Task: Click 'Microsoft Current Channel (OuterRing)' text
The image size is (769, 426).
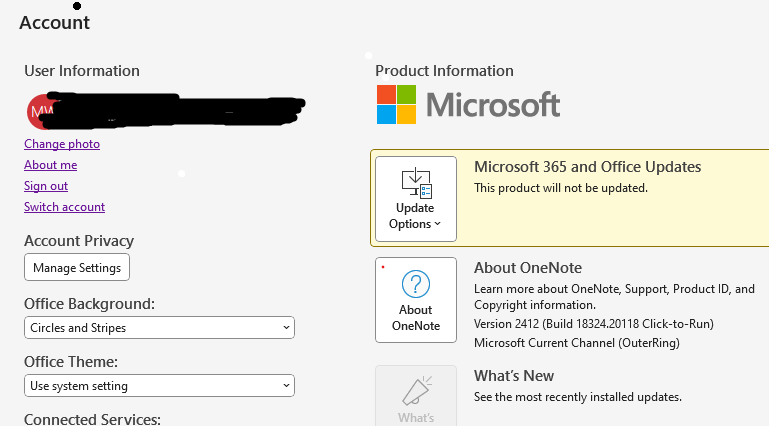Action: pos(577,343)
